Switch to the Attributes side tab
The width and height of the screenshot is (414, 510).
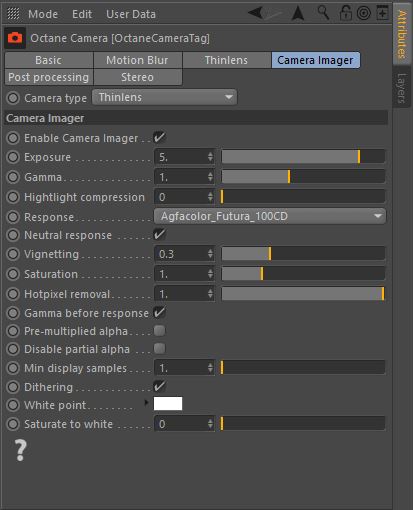pos(402,34)
